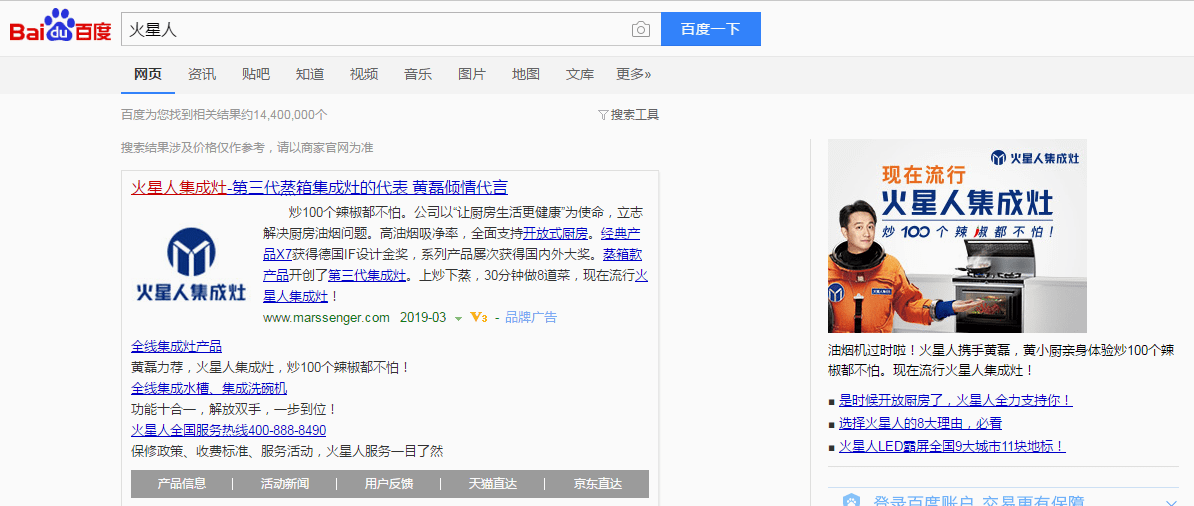Click 火星人全国服务热线400-888-8490 link
Viewport: 1194px width, 506px height.
228,430
